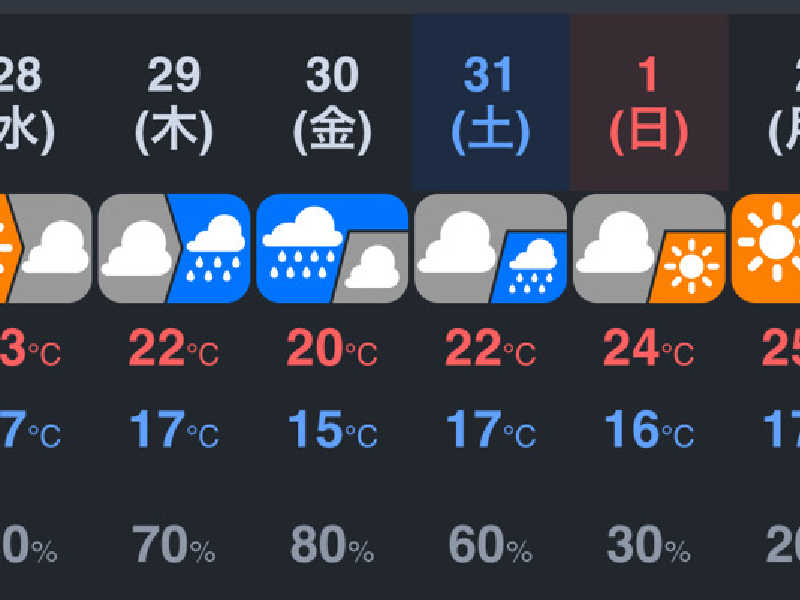
Task: Open the red Sunday 1 (日) column
Action: point(649,102)
